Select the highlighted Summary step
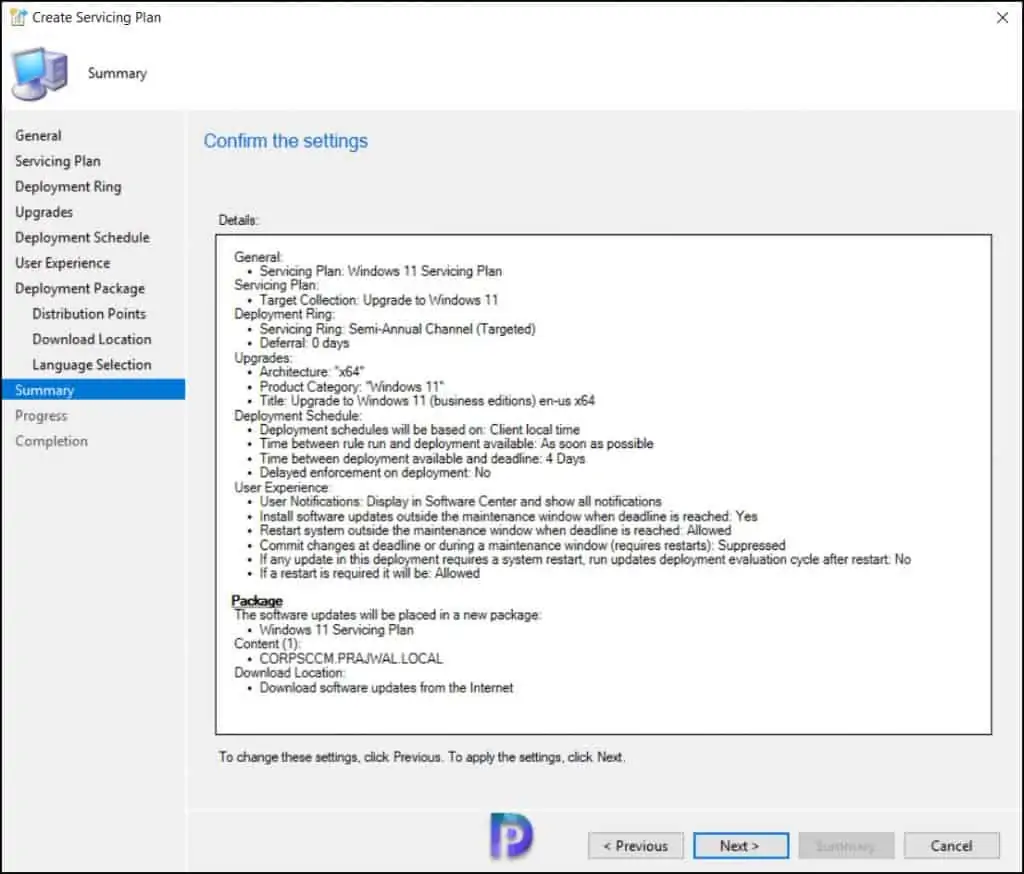Viewport: 1024px width, 874px height. coord(93,390)
